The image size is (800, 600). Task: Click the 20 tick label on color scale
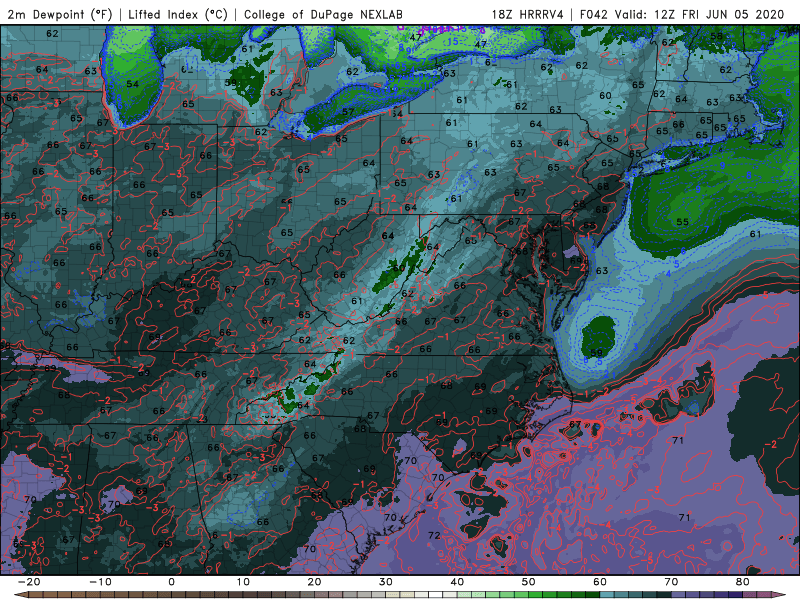coord(314,582)
